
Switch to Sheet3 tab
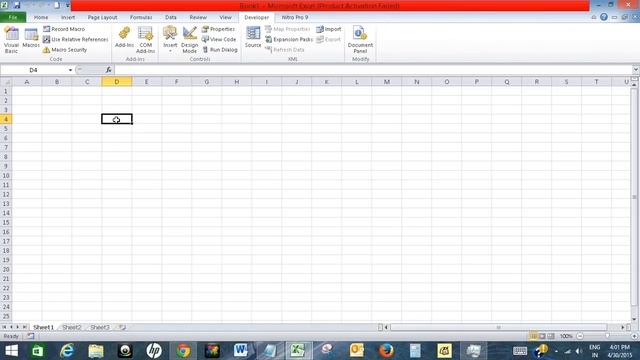100,327
